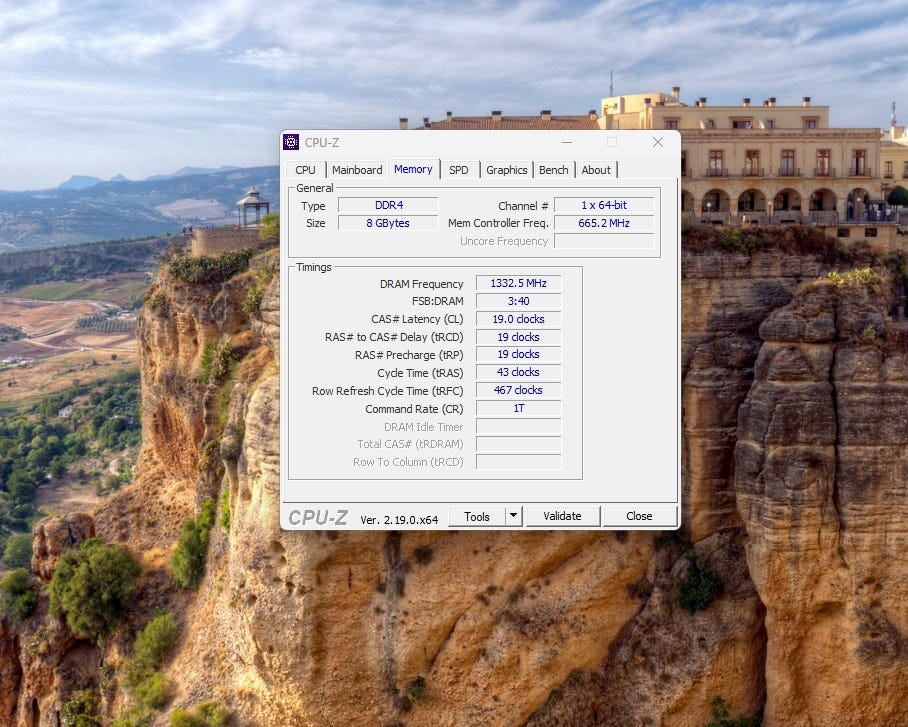
Task: Click the 1T command rate value
Action: tap(518, 408)
